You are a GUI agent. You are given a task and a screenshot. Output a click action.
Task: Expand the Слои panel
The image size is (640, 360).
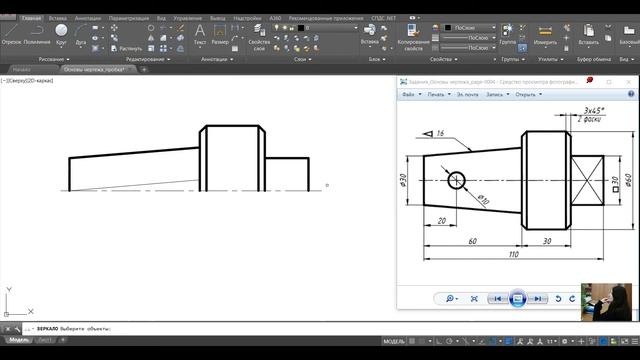click(x=303, y=59)
